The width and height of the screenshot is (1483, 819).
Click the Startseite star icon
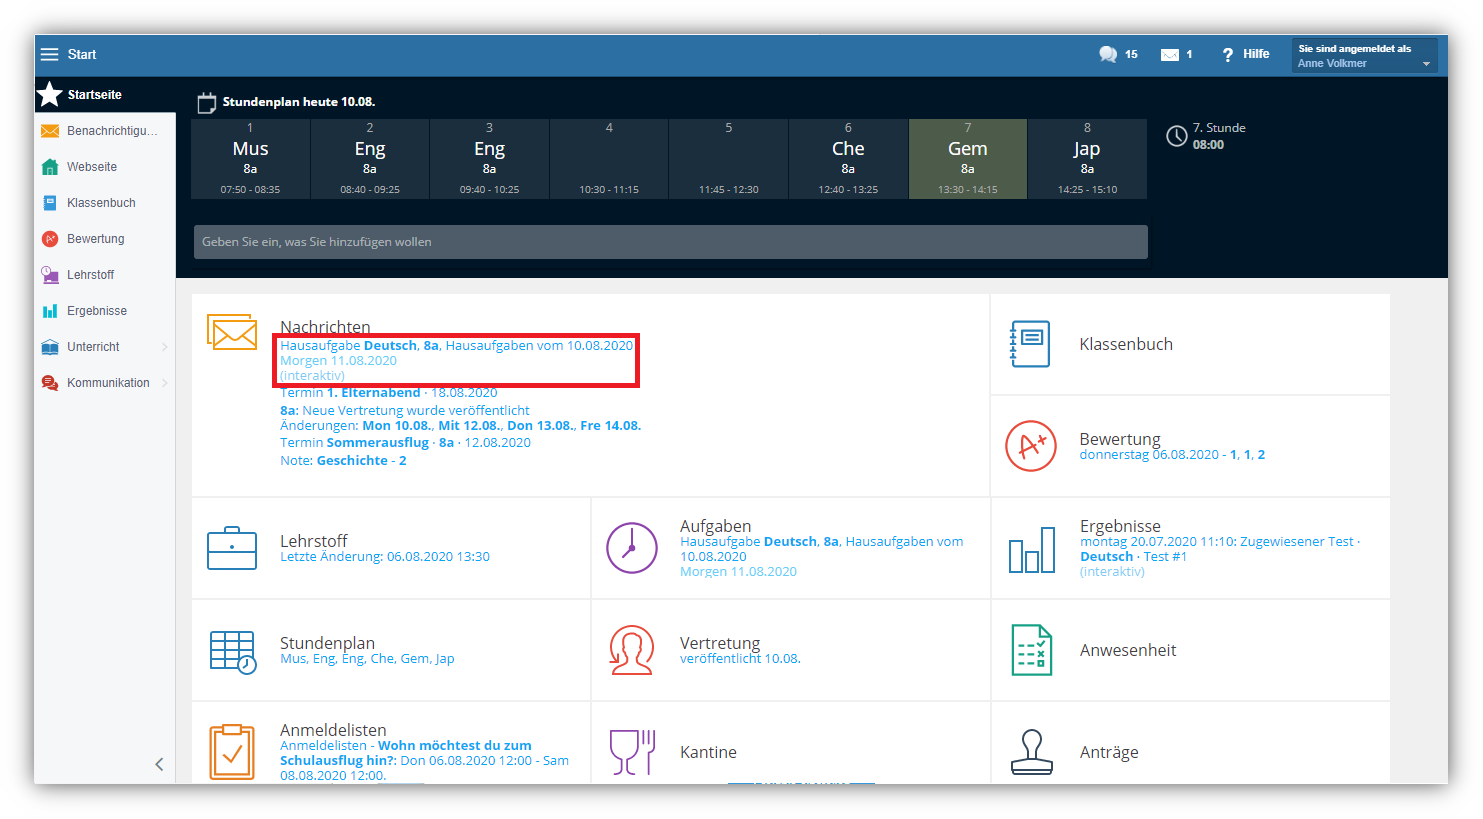click(x=50, y=95)
